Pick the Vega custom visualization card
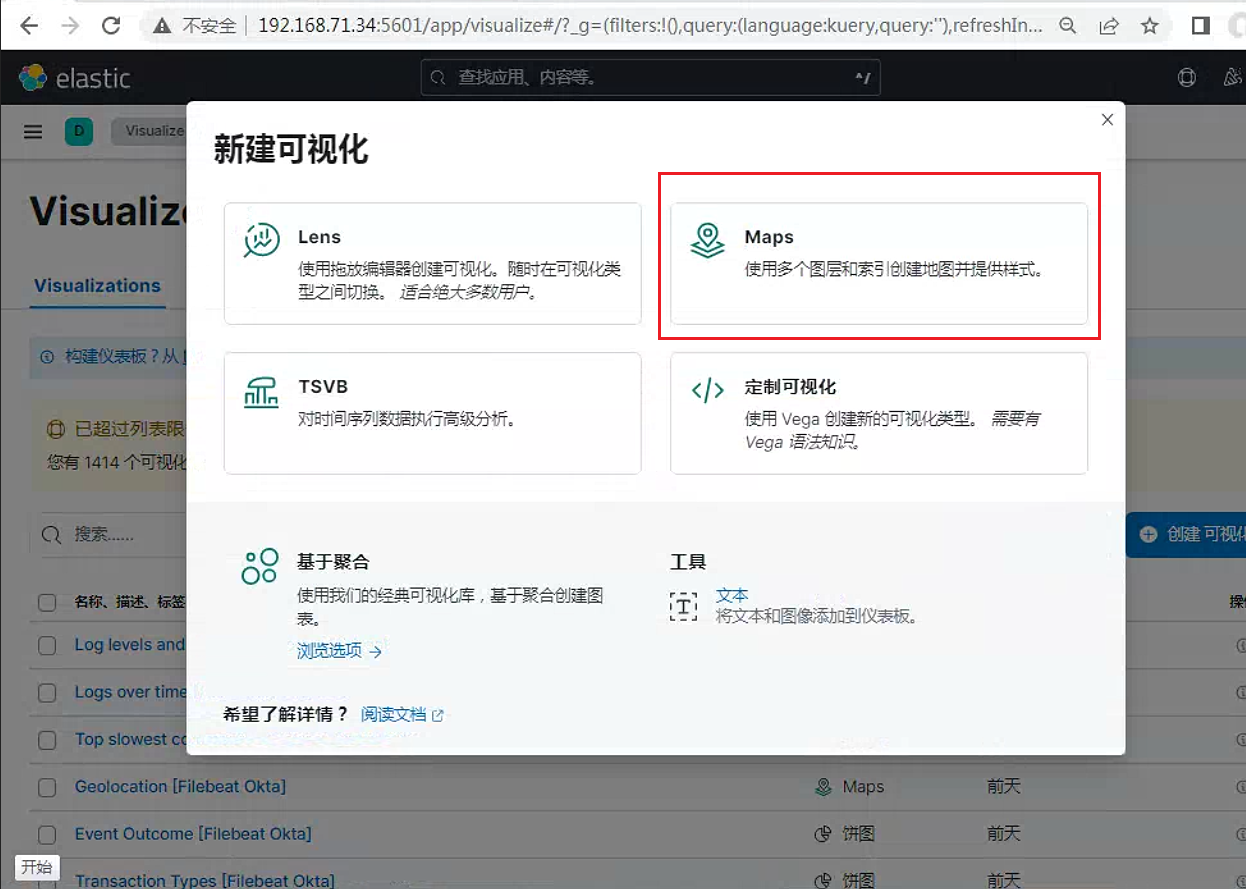The image size is (1246, 889). tap(878, 413)
